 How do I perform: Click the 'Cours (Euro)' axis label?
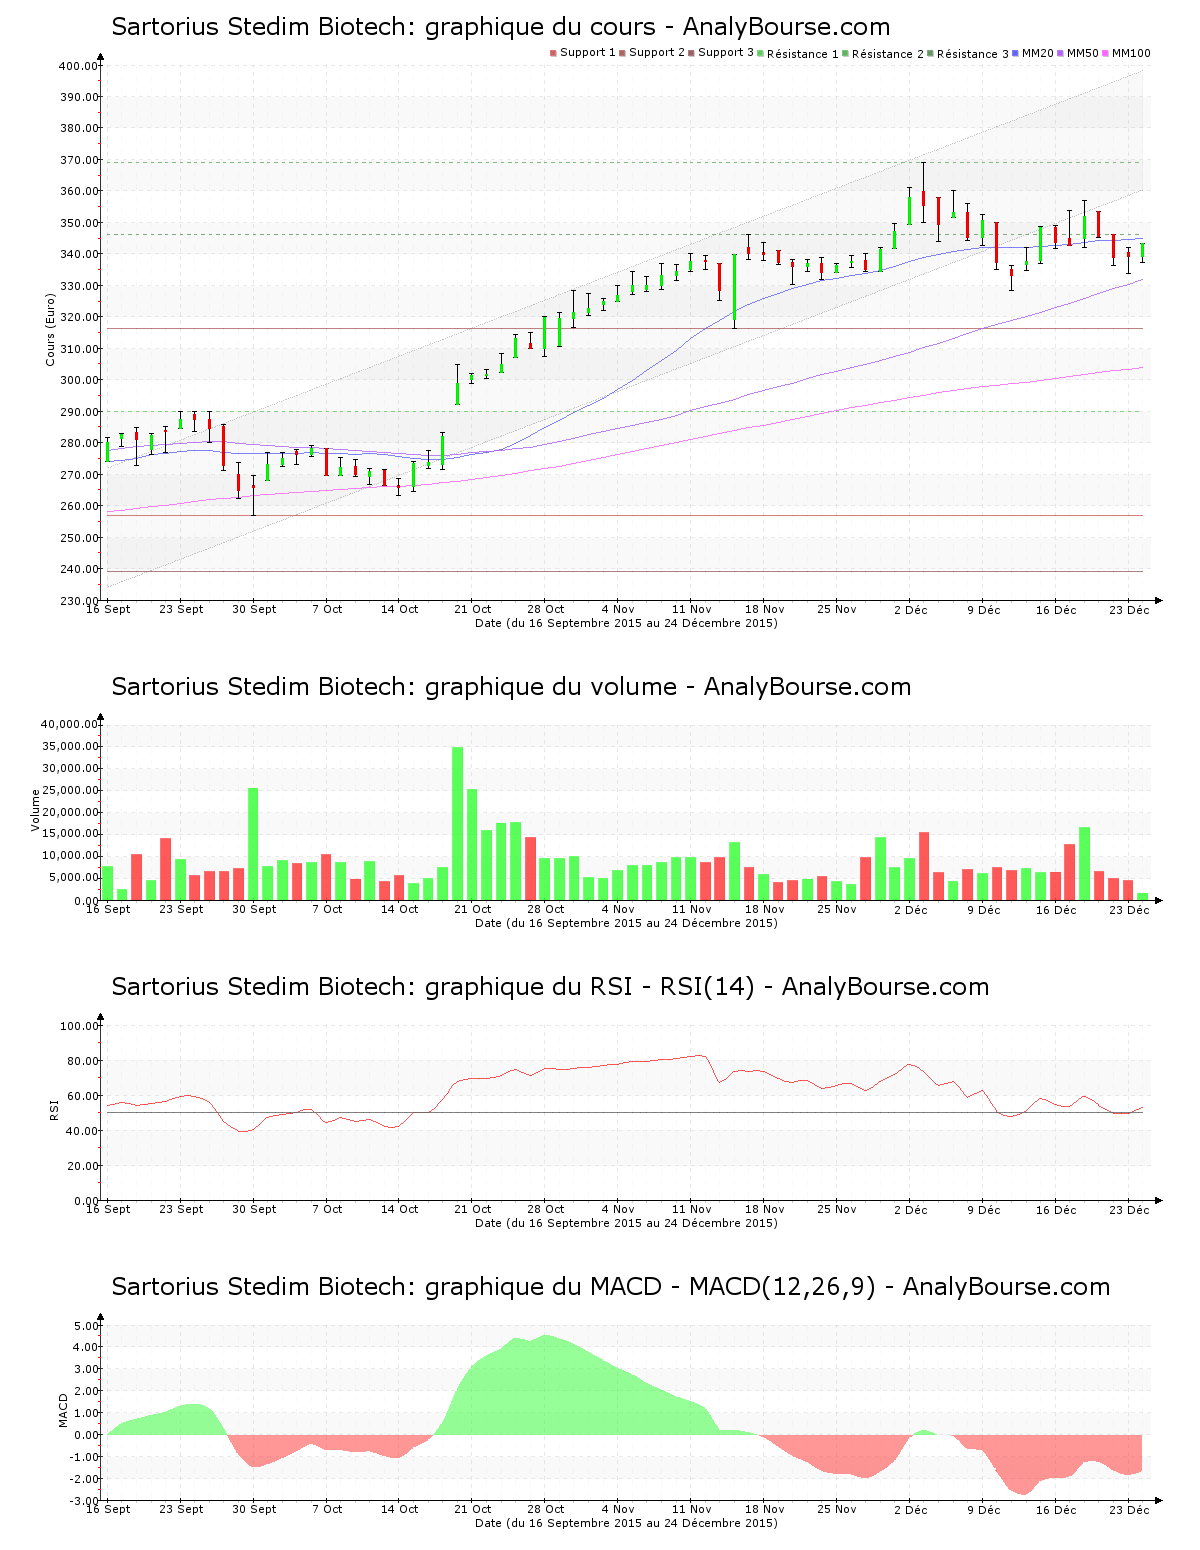click(x=50, y=329)
